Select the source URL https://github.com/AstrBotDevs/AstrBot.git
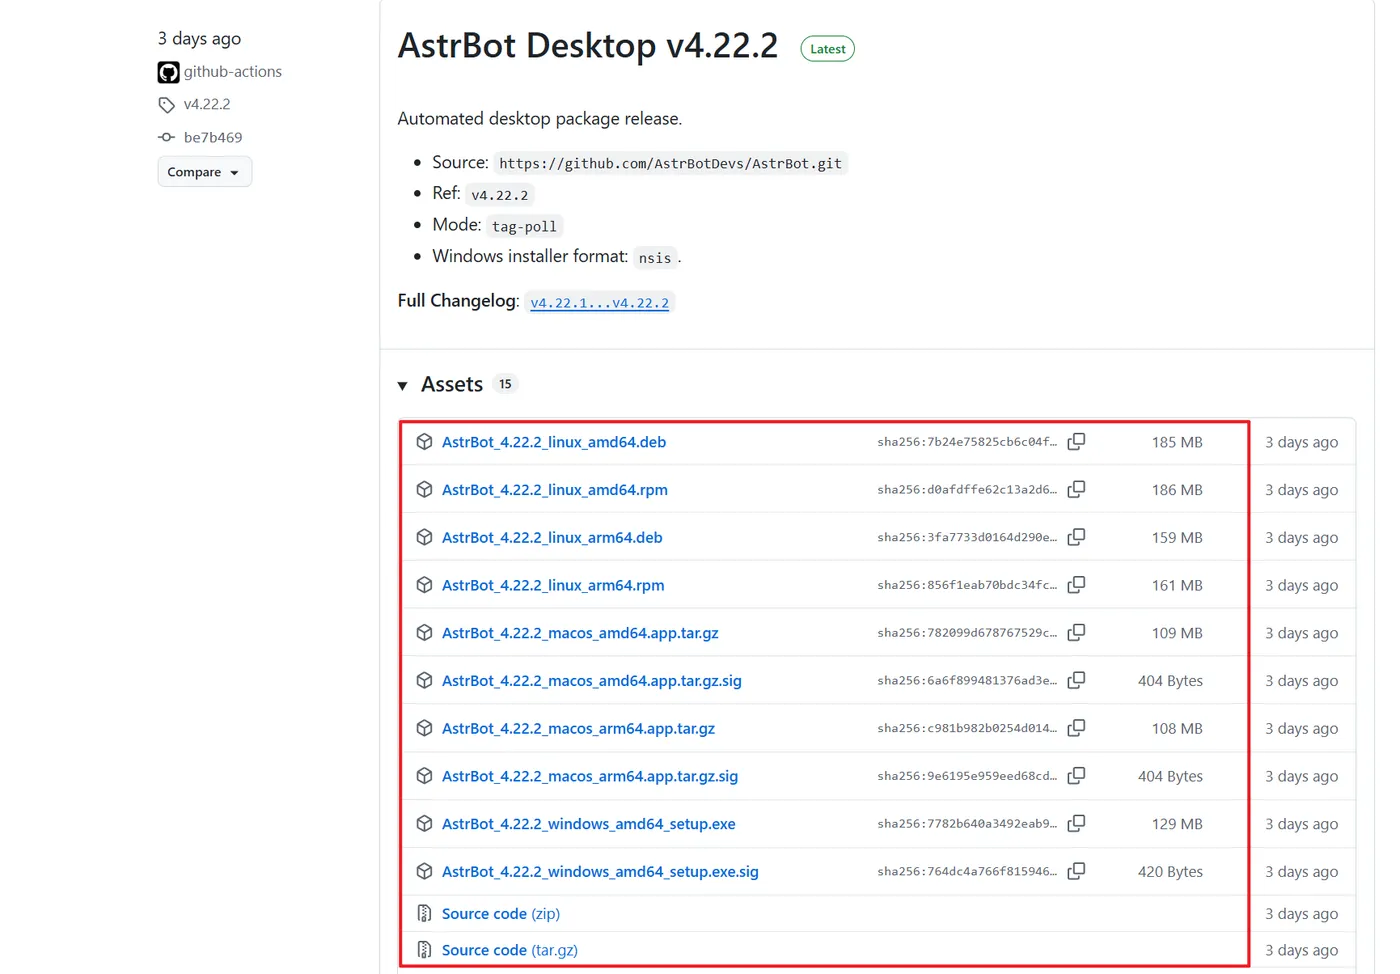The height and width of the screenshot is (974, 1400). click(x=671, y=164)
